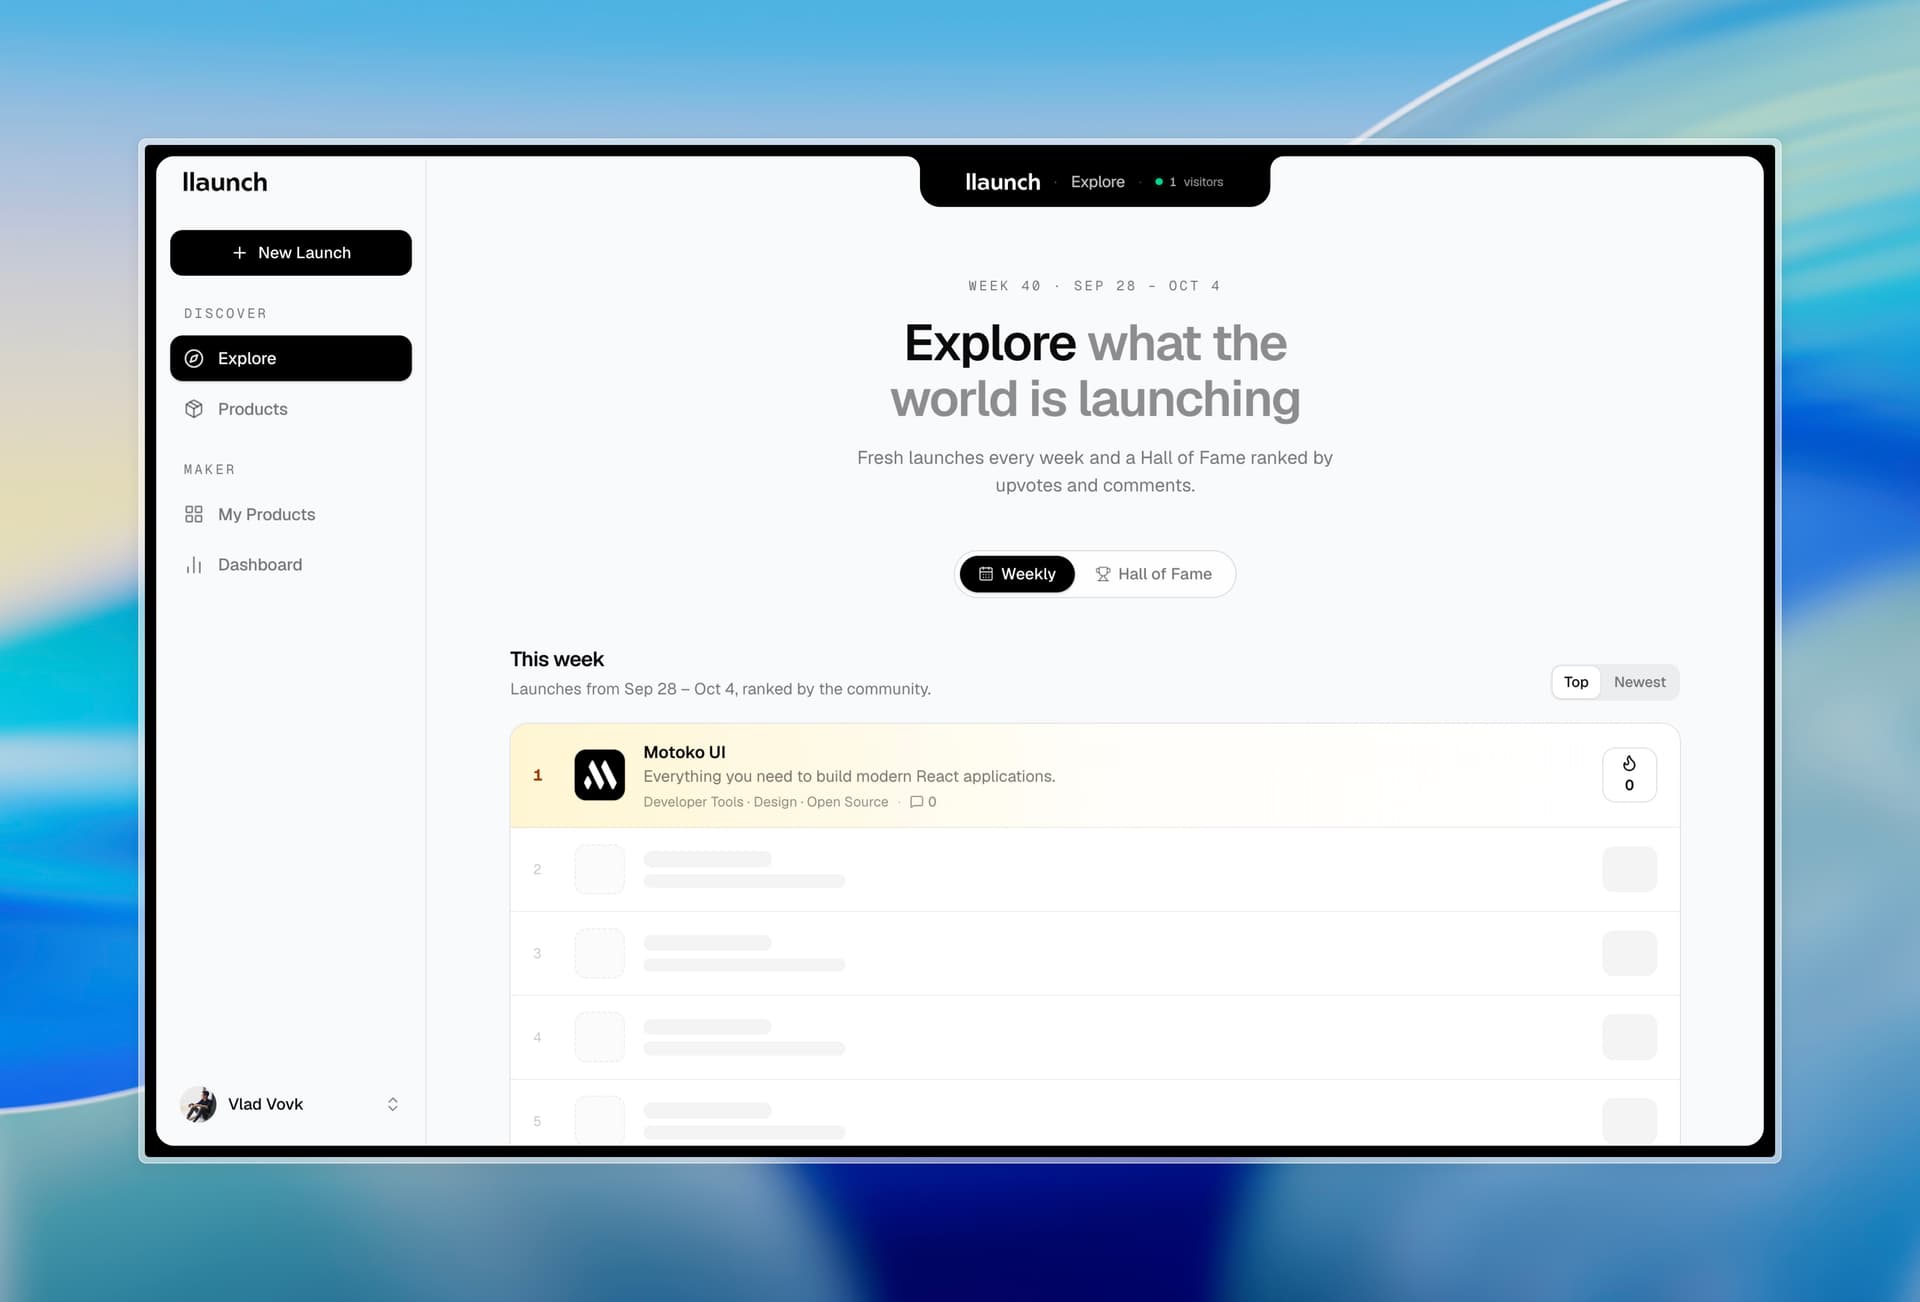This screenshot has height=1302, width=1920.
Task: Click the visitors count indicator
Action: [x=1189, y=182]
